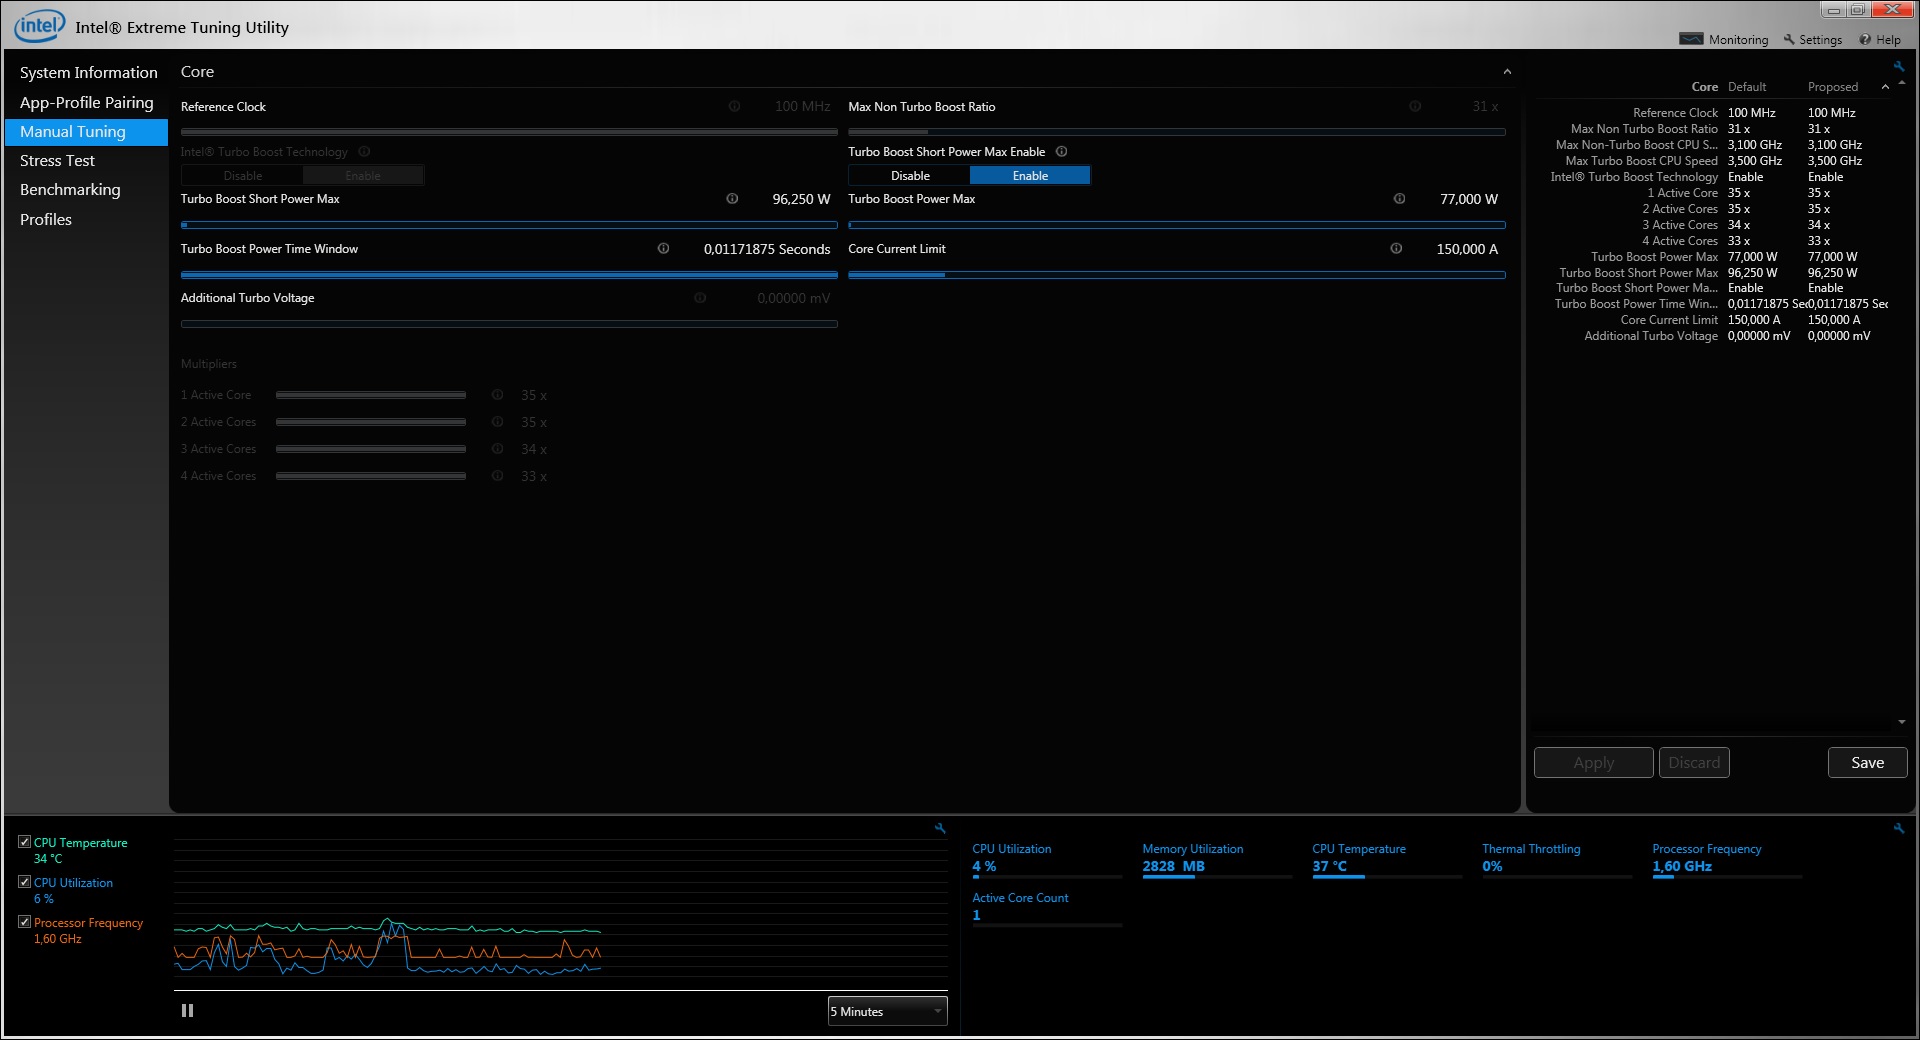
Task: Switch to the Stress Test section
Action: click(x=86, y=161)
